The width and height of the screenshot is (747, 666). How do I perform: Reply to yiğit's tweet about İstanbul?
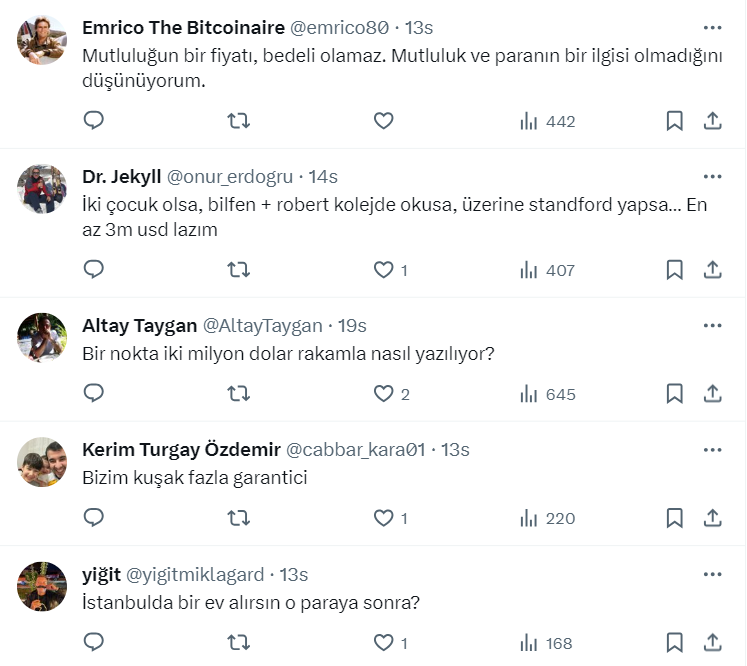(93, 642)
